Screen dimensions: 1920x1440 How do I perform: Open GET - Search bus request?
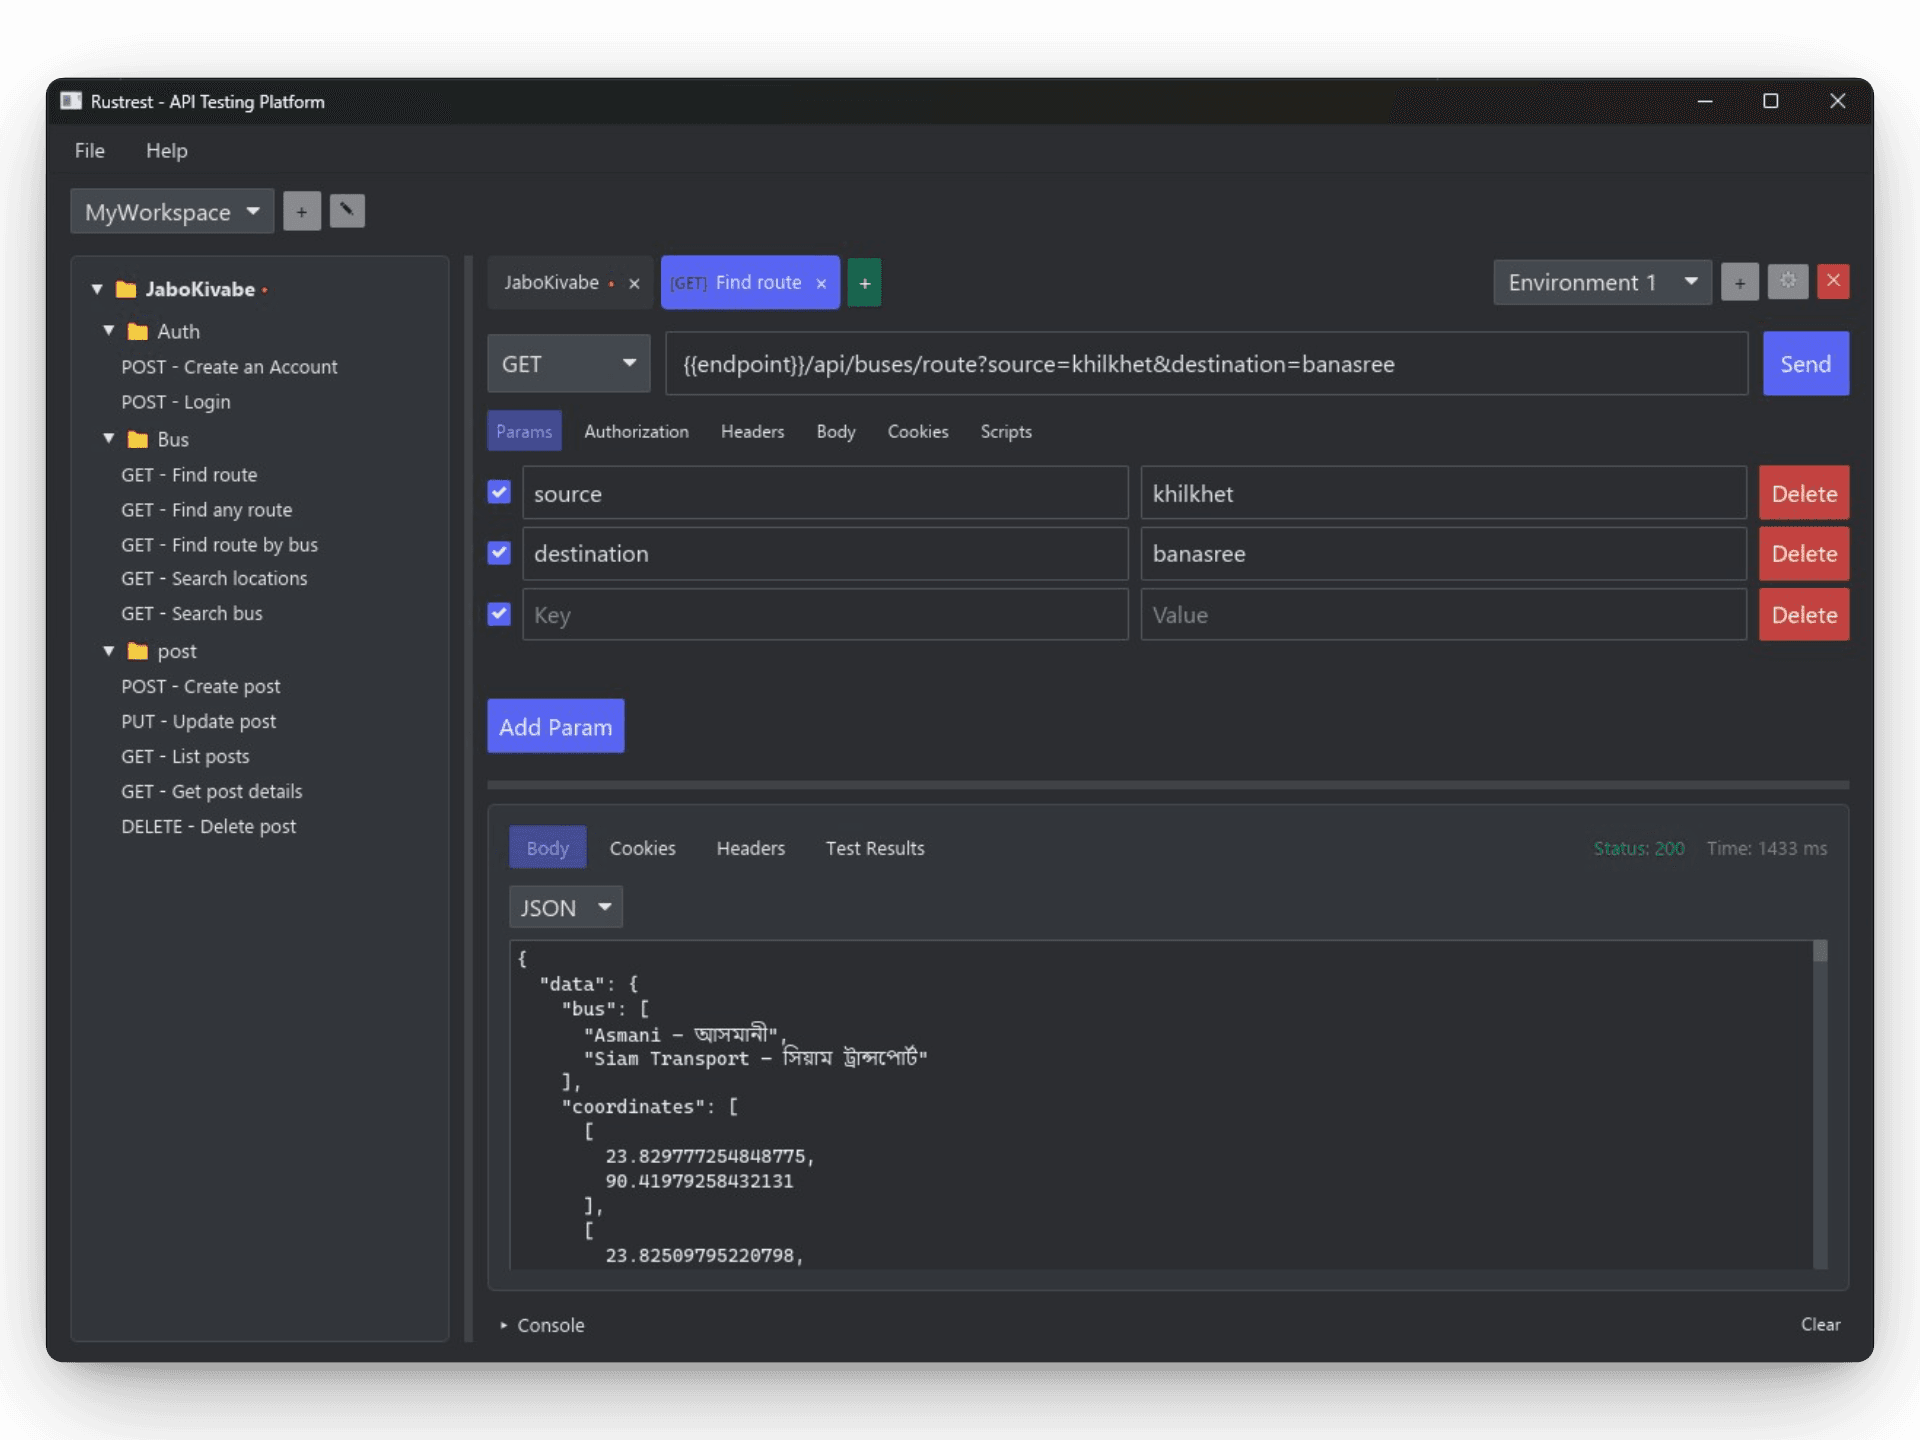click(192, 614)
